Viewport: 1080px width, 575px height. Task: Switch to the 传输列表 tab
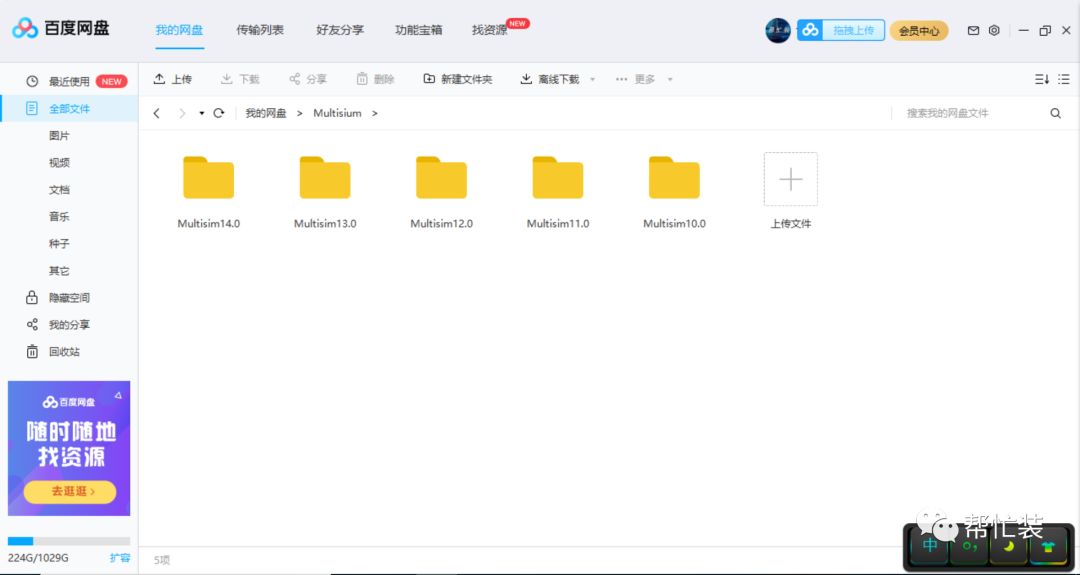[x=260, y=30]
